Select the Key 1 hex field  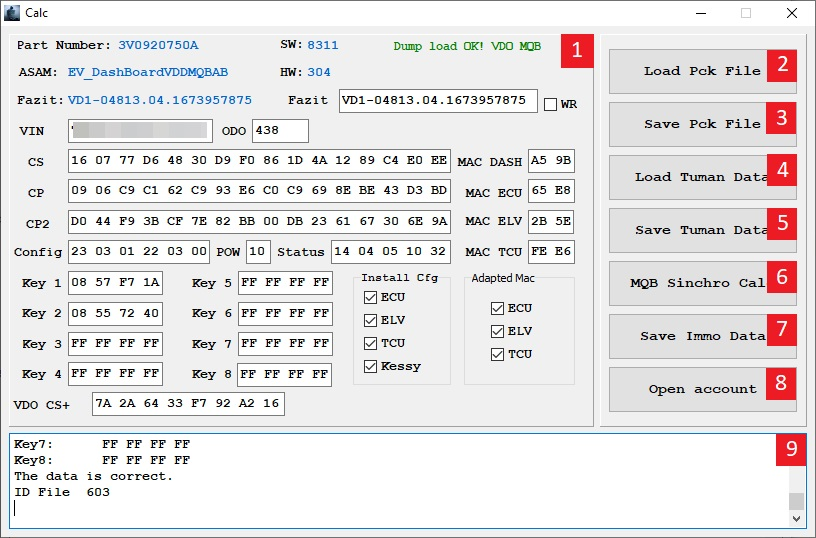click(116, 283)
